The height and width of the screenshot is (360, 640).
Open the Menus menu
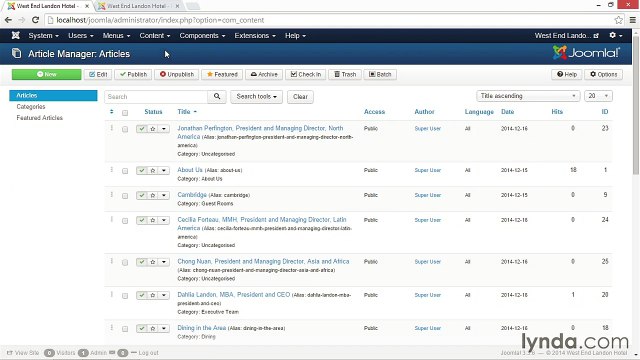pos(116,36)
